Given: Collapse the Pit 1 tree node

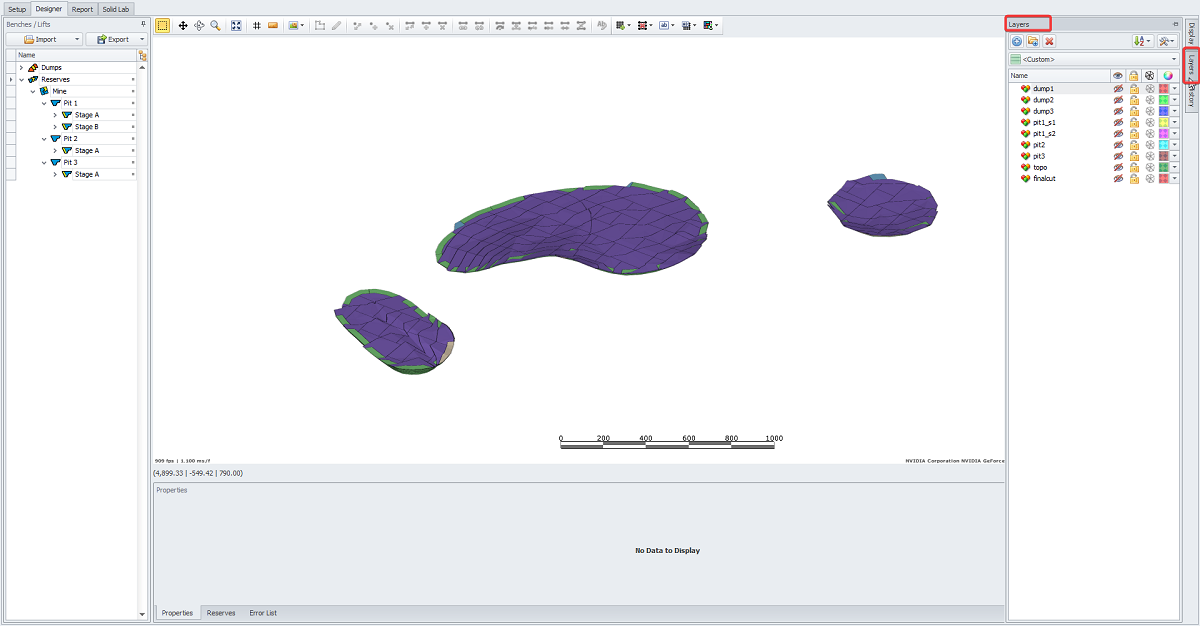Looking at the screenshot, I should click(x=44, y=103).
